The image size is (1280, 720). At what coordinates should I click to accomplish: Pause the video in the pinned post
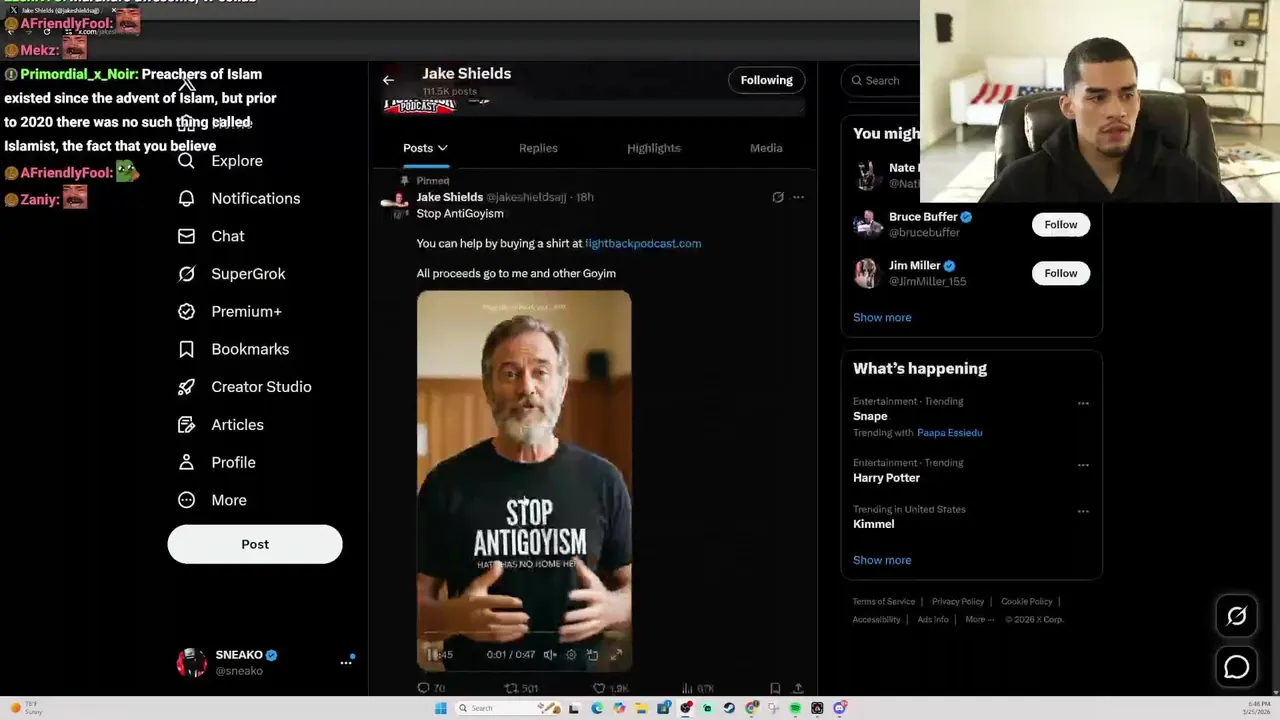(x=433, y=654)
